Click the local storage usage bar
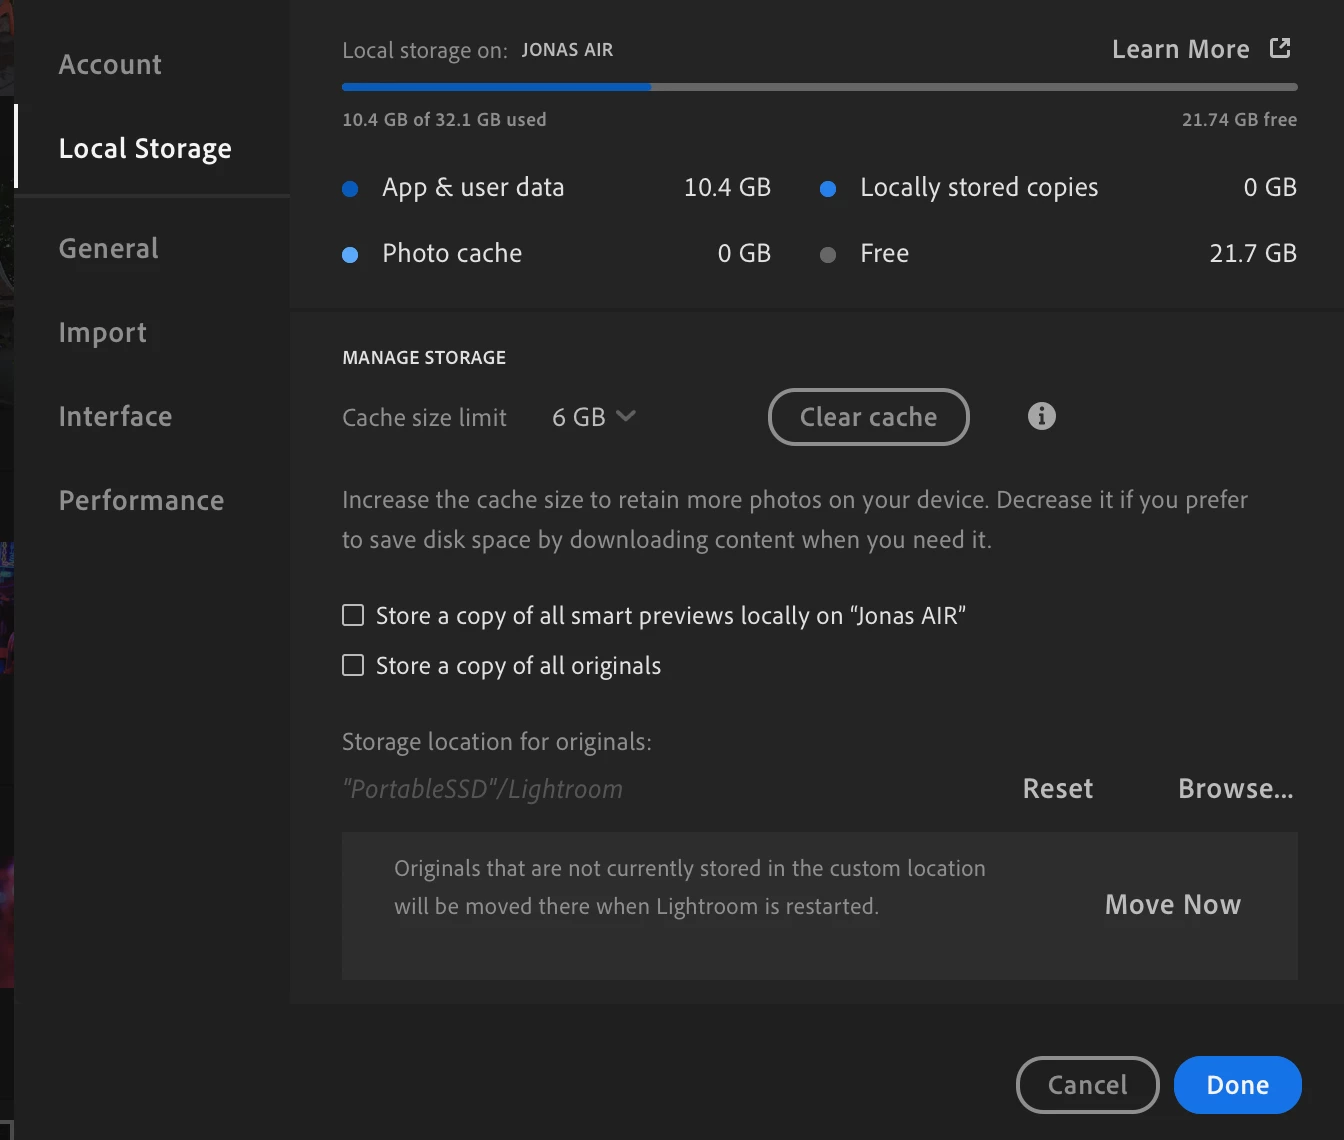1344x1140 pixels. [820, 87]
